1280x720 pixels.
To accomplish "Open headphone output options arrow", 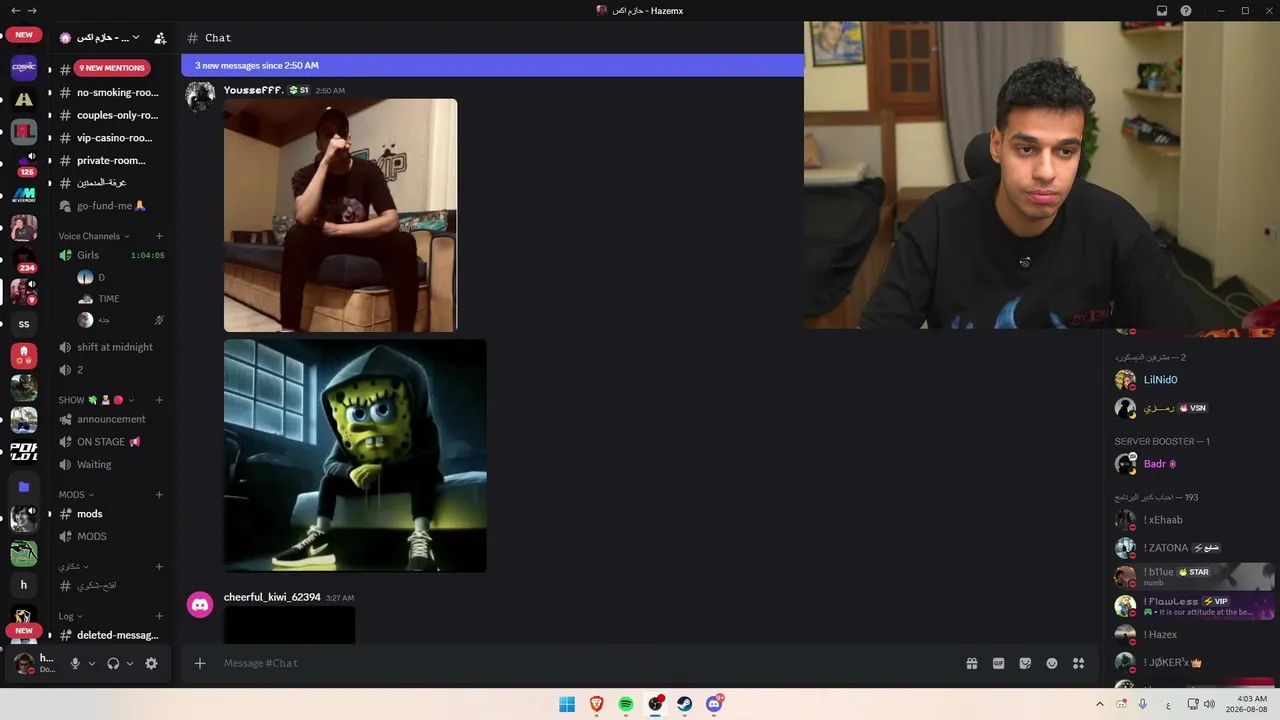I will [130, 663].
